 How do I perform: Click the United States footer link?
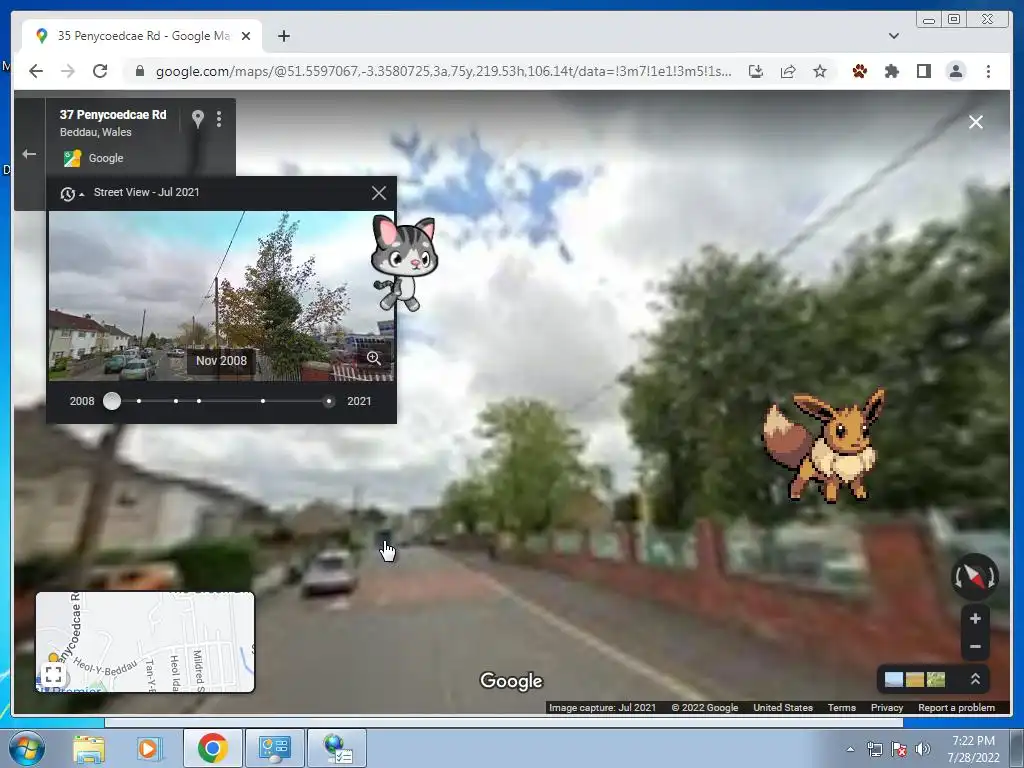pyautogui.click(x=782, y=707)
